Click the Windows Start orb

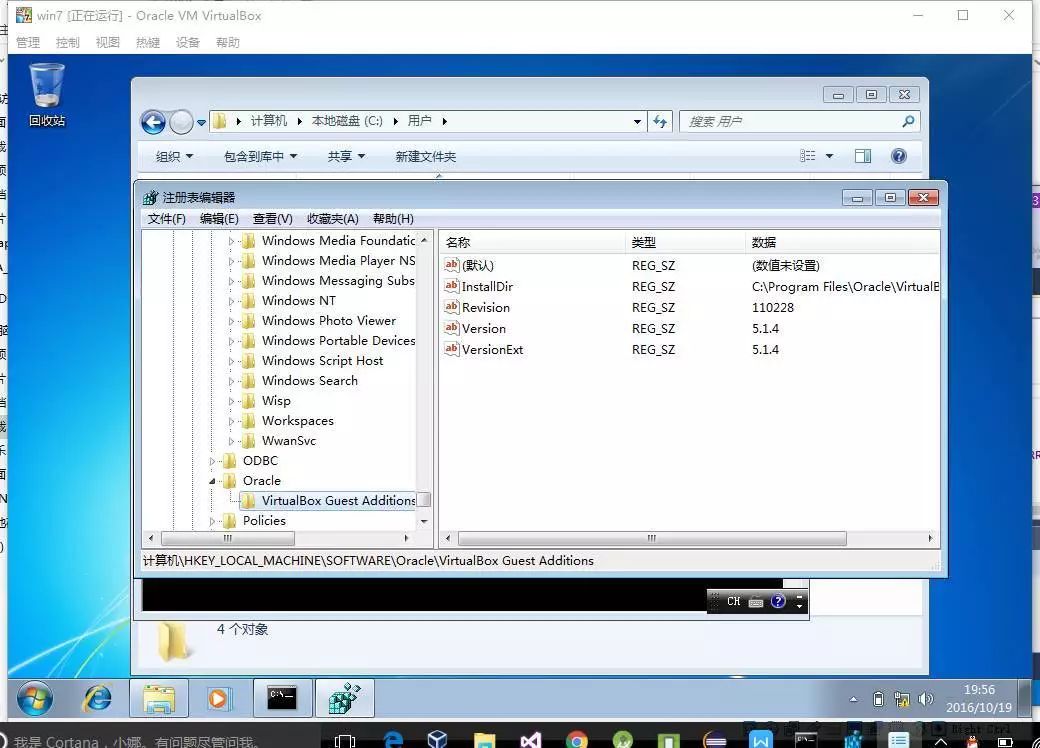[x=35, y=698]
